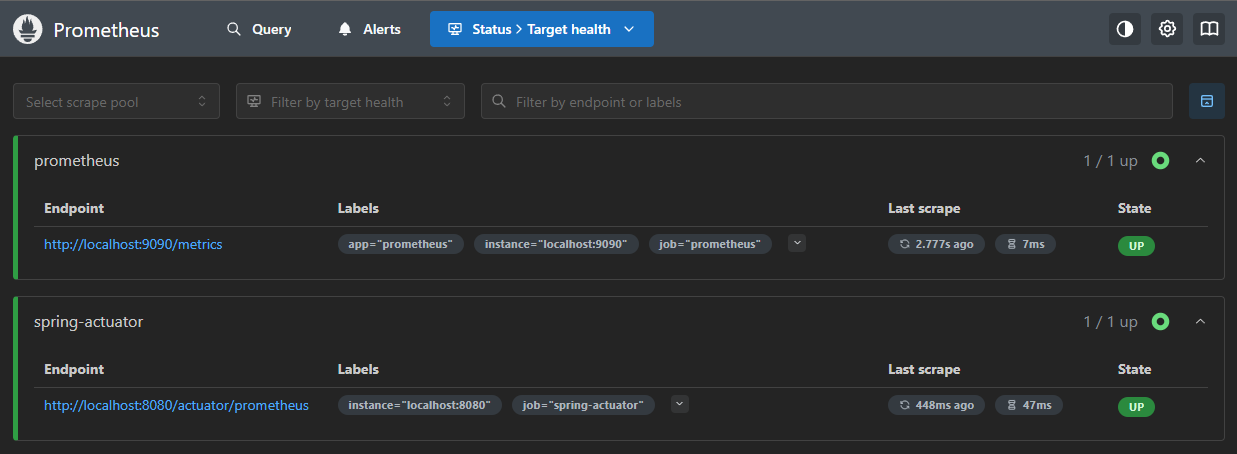Open the Alerts page
The height and width of the screenshot is (454, 1237).
point(369,29)
